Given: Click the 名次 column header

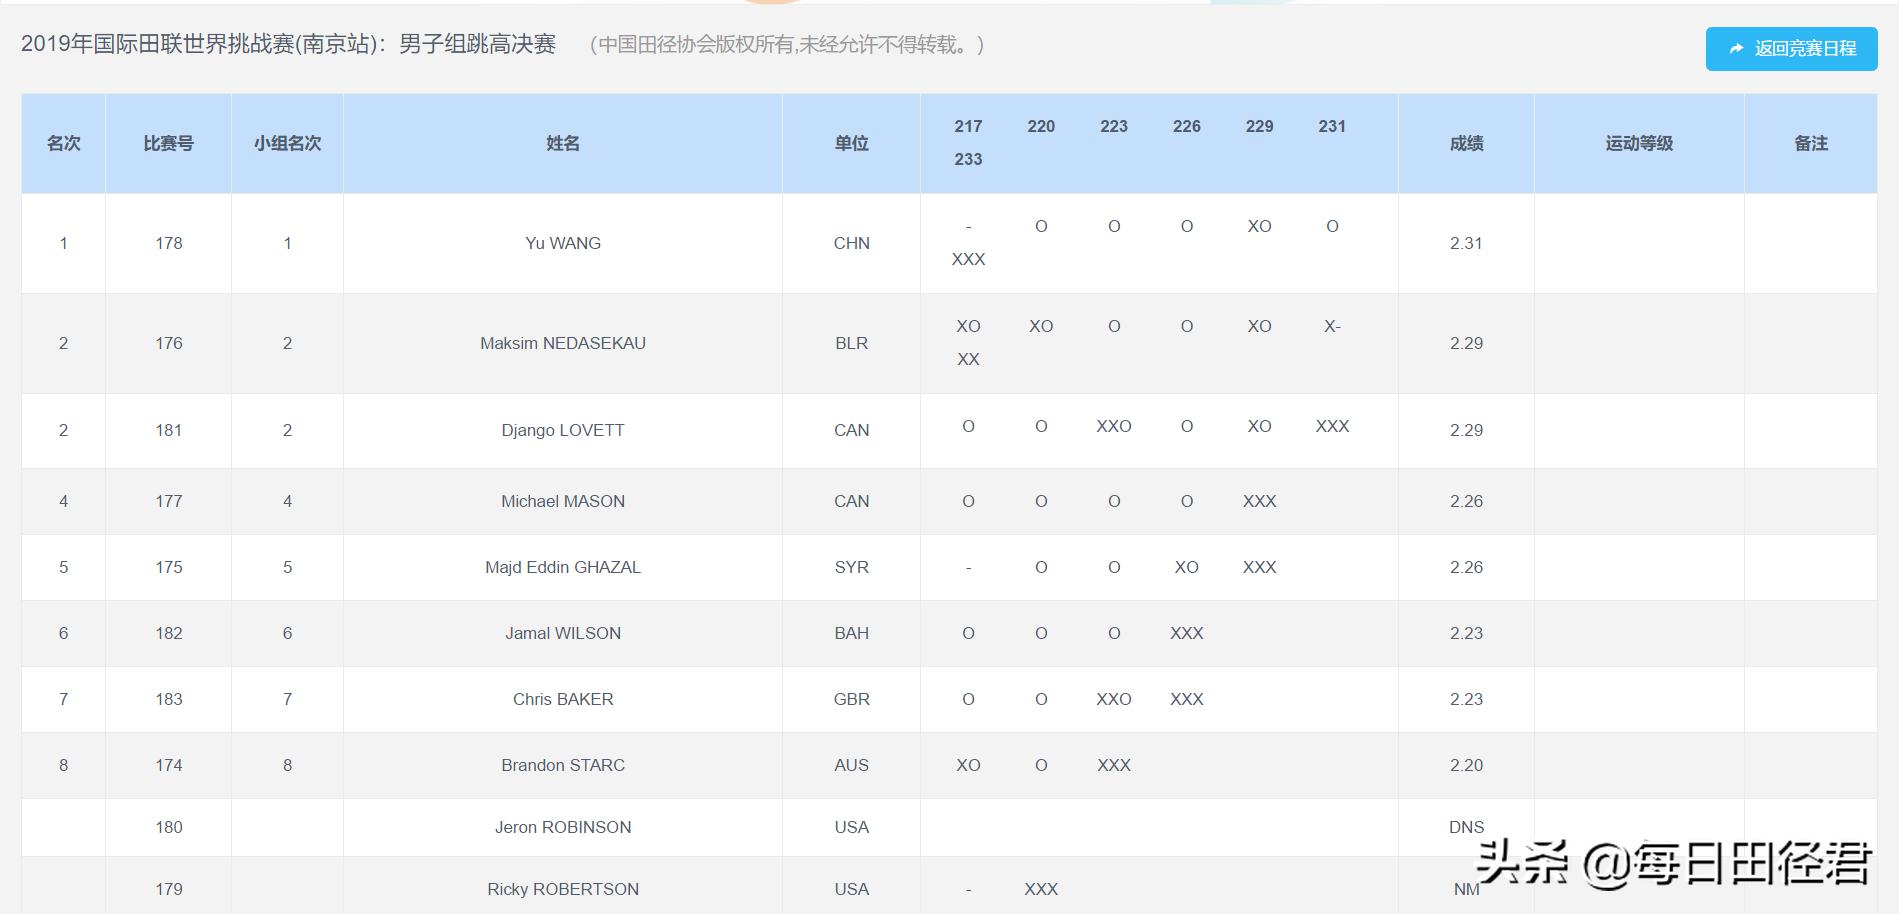Looking at the screenshot, I should pos(63,143).
